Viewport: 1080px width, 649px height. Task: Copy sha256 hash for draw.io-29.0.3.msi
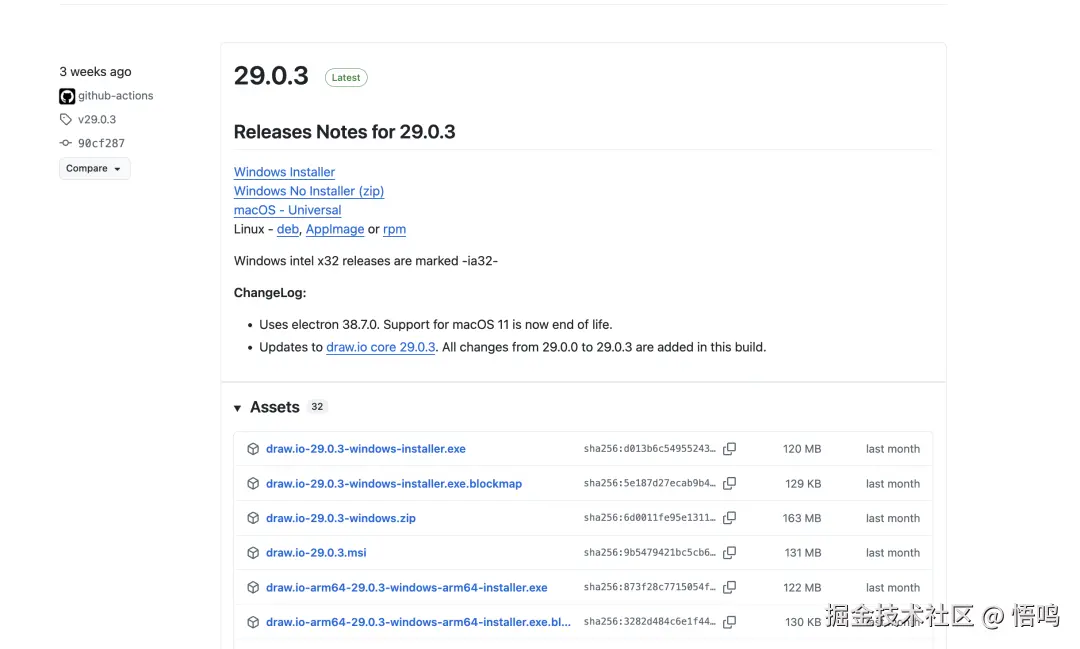pos(729,553)
